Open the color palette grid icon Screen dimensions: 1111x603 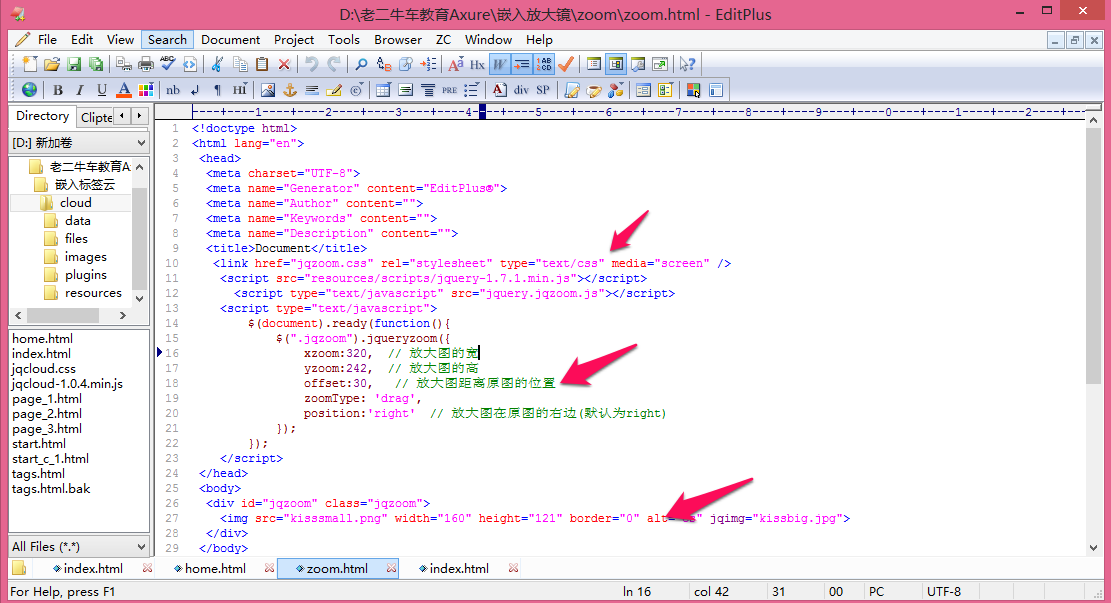[x=146, y=90]
